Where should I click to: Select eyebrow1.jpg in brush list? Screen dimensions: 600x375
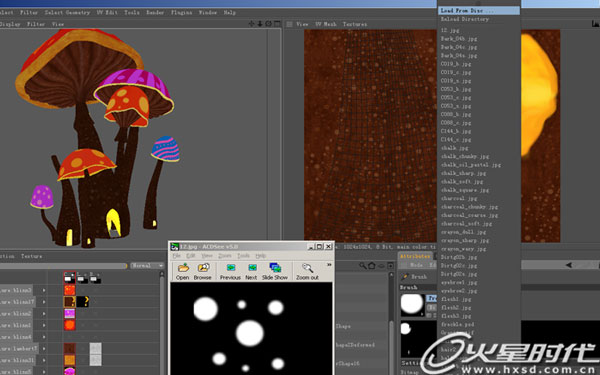pos(458,283)
